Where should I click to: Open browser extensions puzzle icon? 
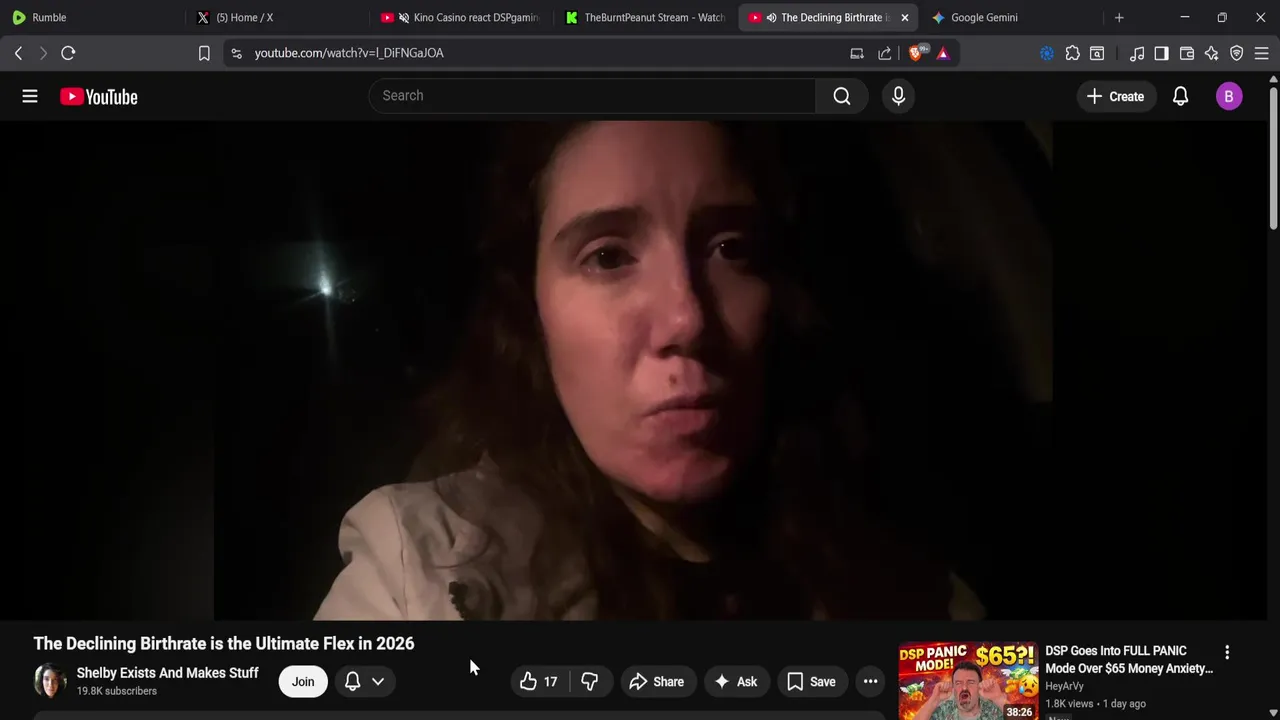1072,53
